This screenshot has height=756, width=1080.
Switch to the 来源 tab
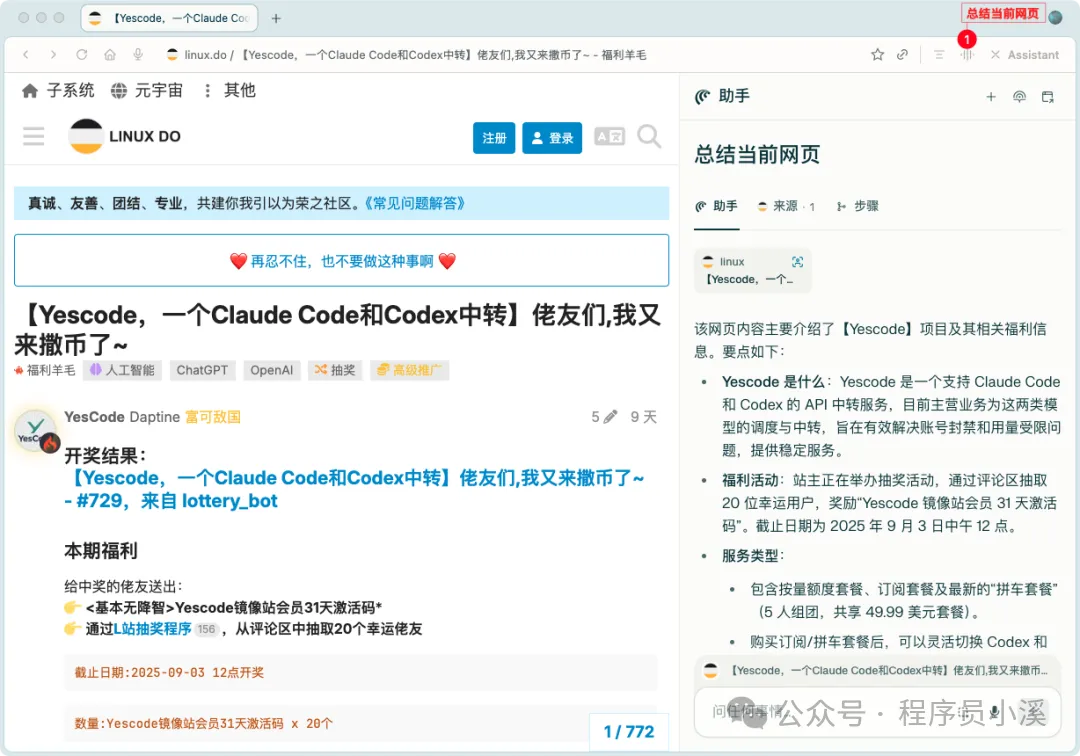point(786,206)
